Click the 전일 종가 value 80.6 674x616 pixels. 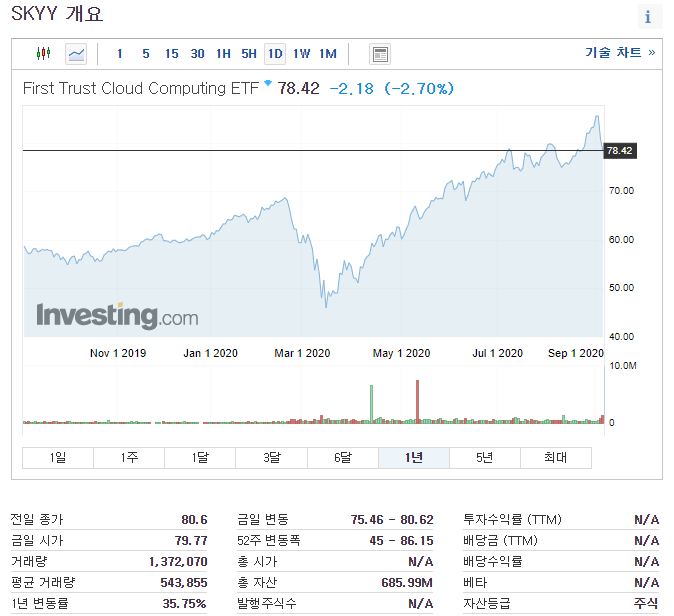tap(194, 520)
